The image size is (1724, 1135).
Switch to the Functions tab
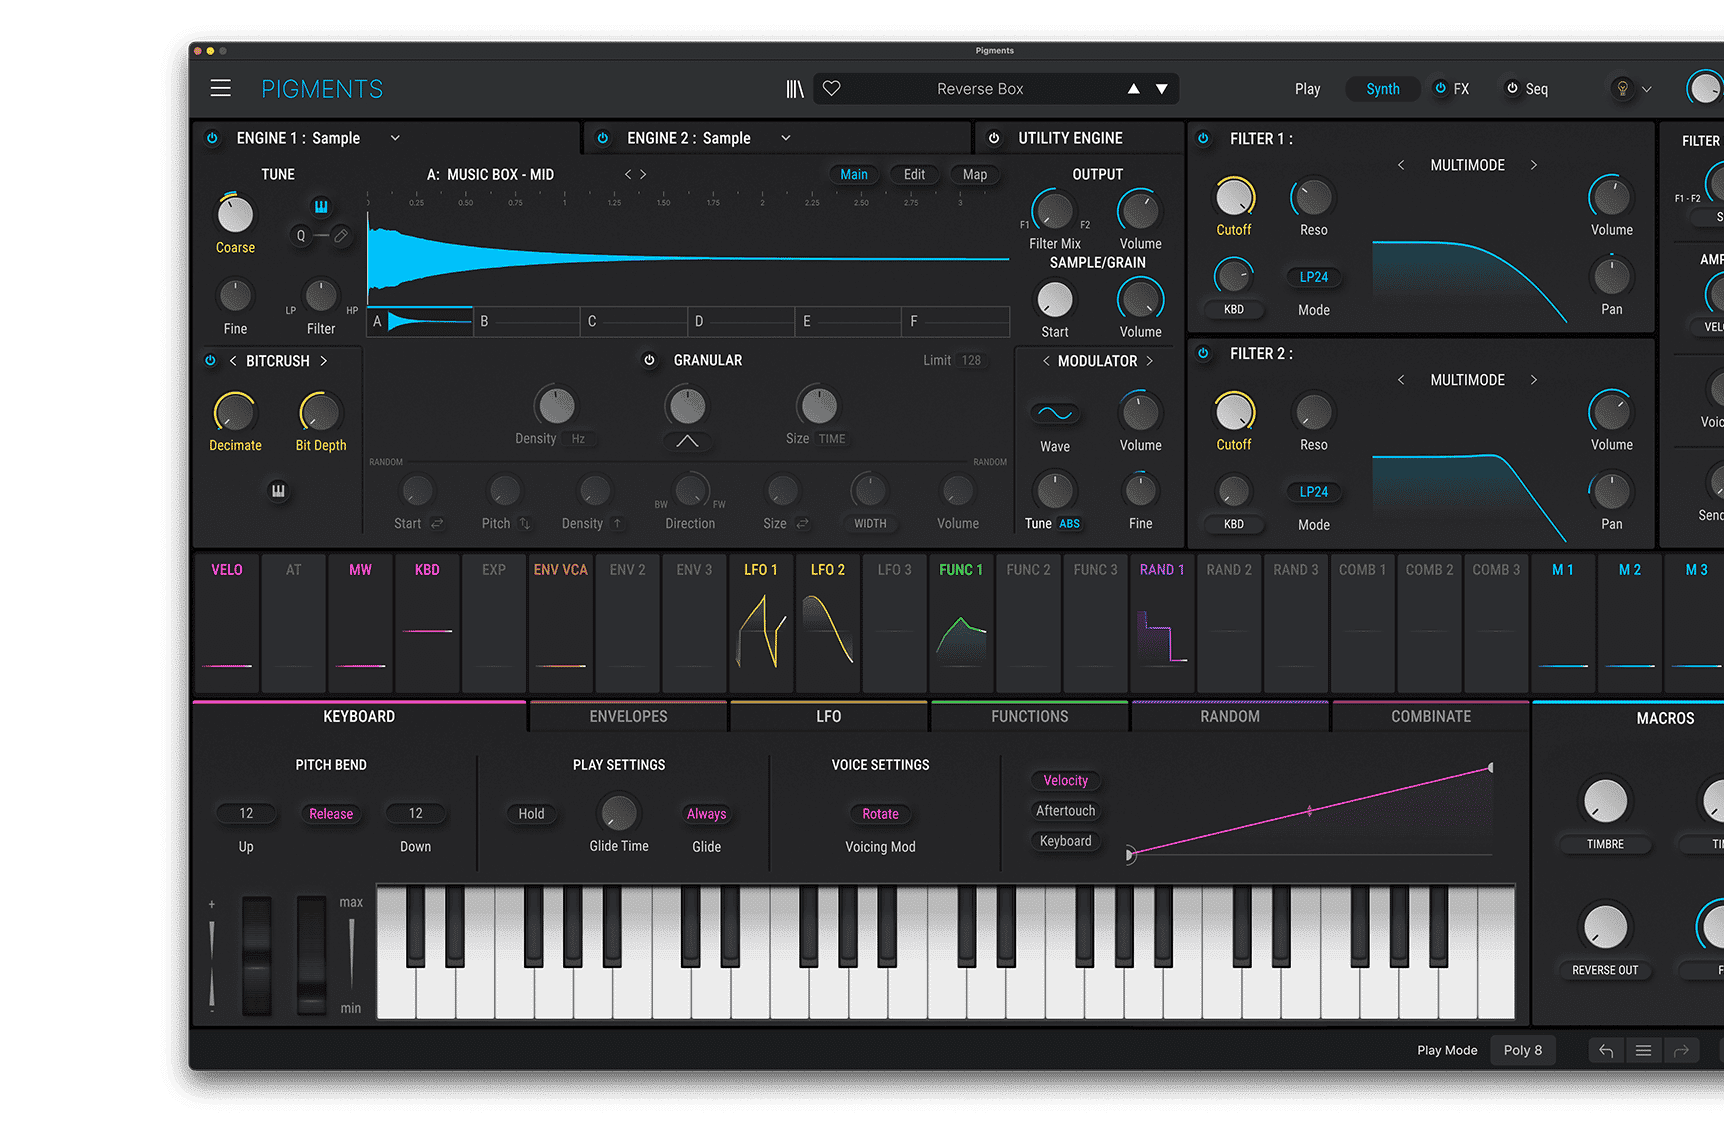pos(1029,716)
